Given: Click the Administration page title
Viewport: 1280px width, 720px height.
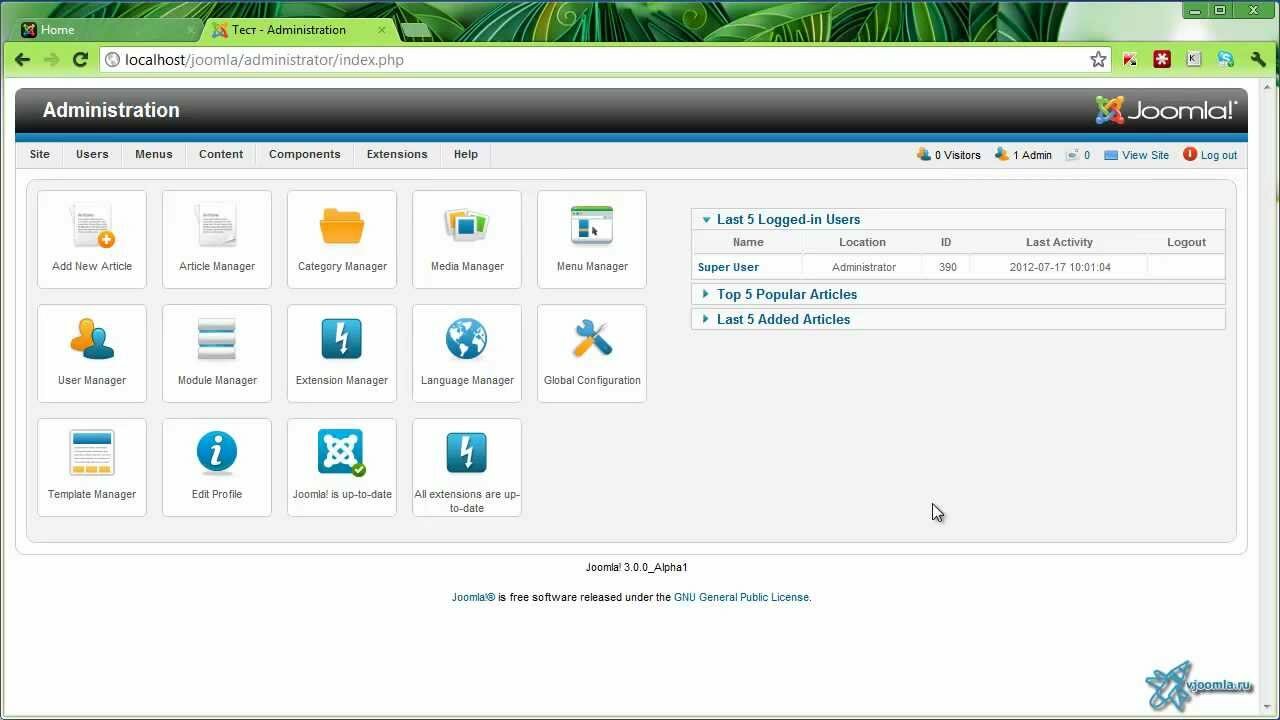Looking at the screenshot, I should pos(111,110).
